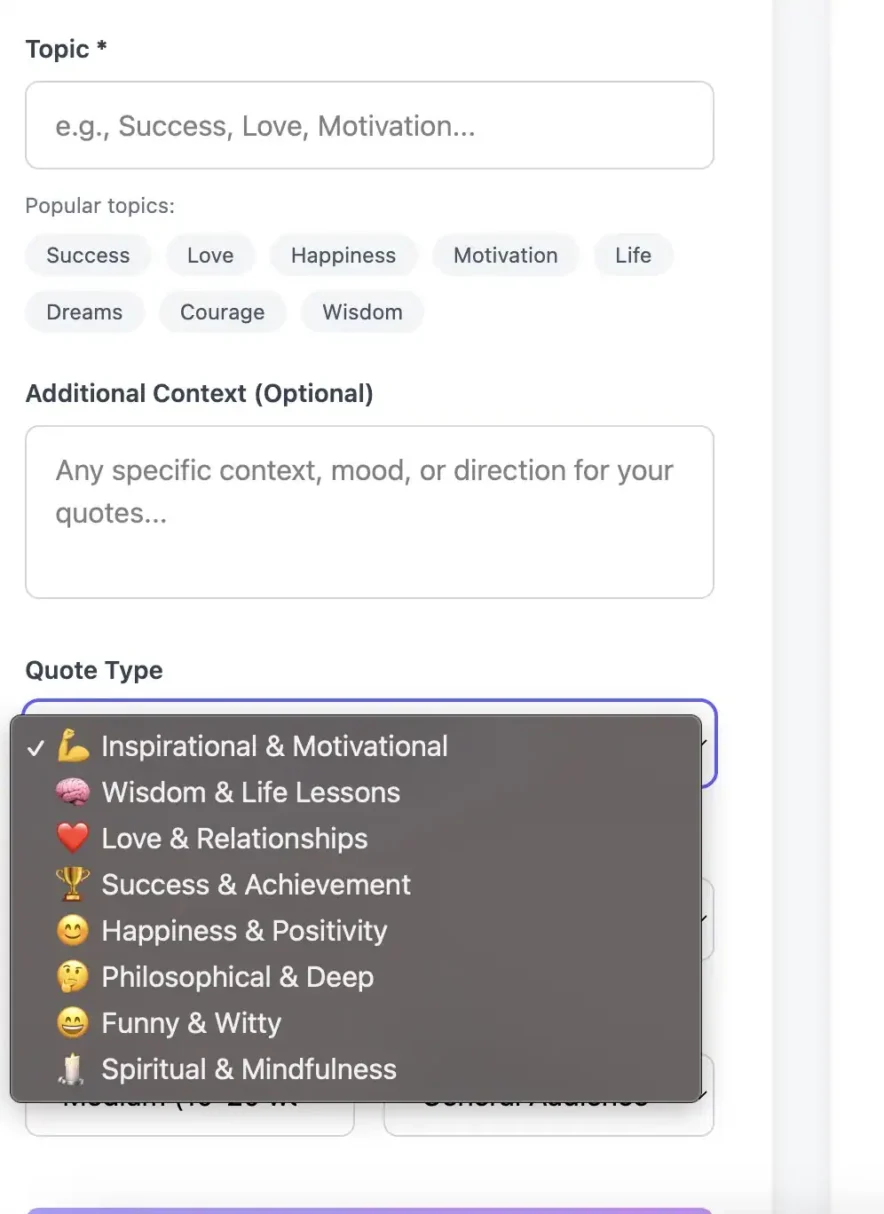
Task: Choose Love & Relationships from dropdown
Action: click(x=234, y=839)
